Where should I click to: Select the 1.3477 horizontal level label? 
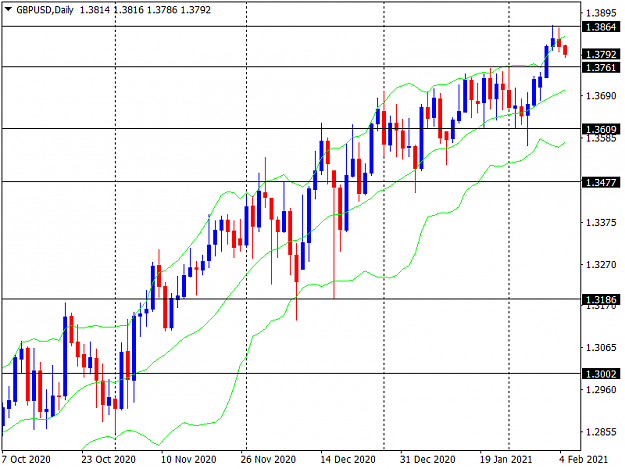[x=601, y=182]
